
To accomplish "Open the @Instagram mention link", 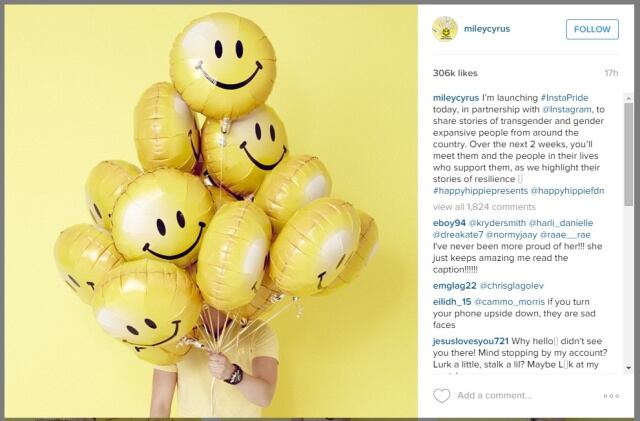I will (567, 109).
